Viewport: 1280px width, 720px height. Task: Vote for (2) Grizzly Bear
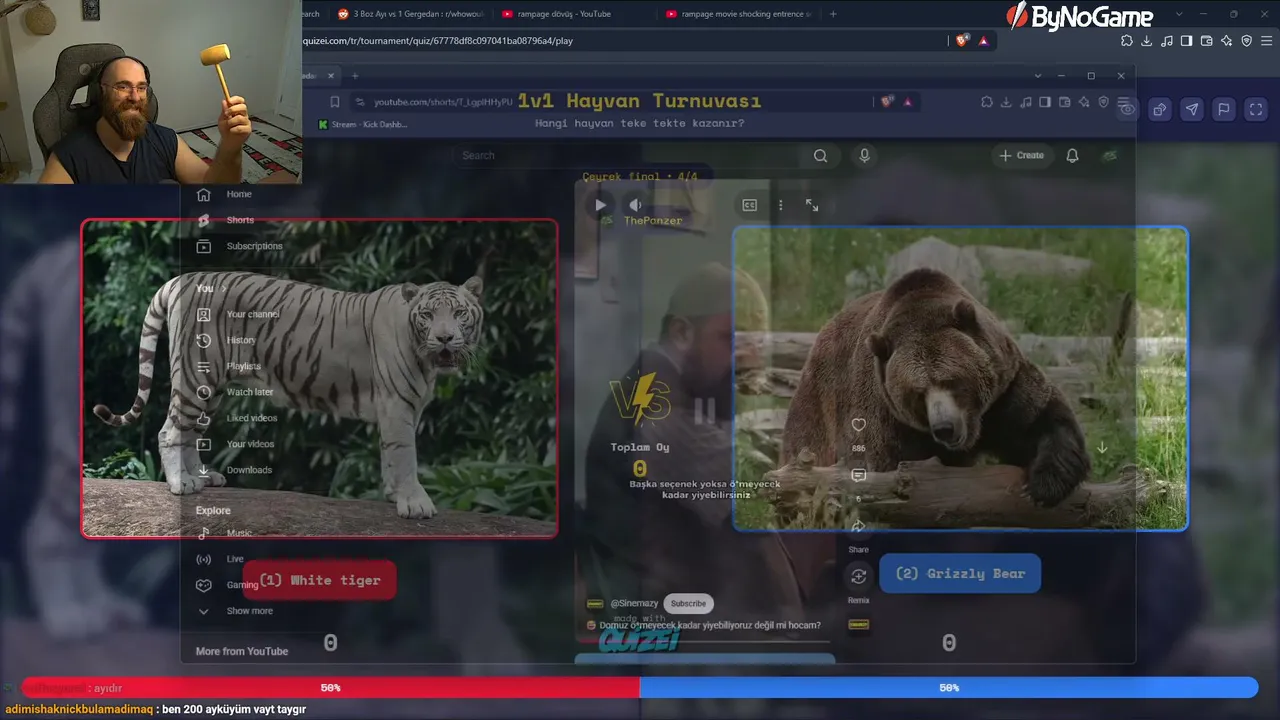(960, 574)
